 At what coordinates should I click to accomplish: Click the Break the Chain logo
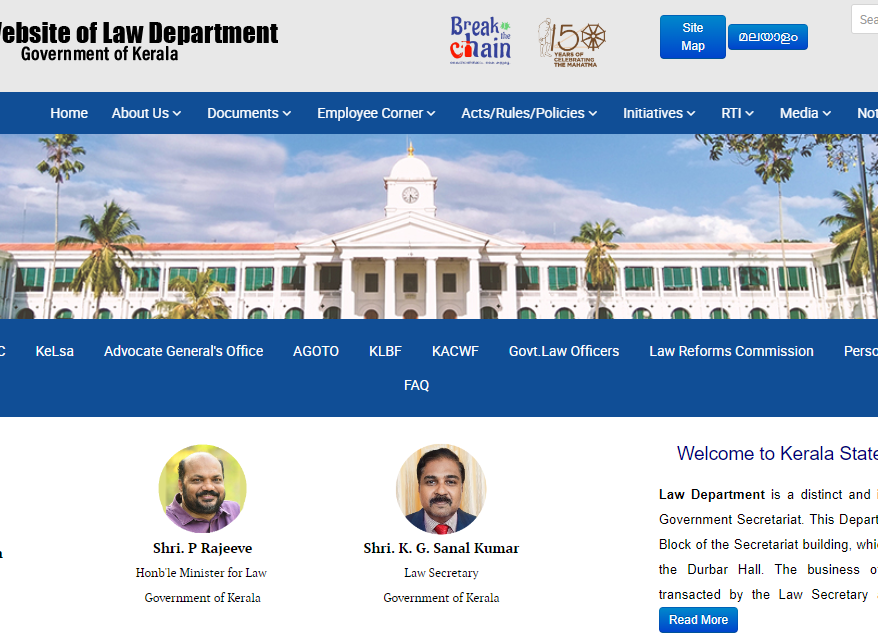[x=480, y=41]
